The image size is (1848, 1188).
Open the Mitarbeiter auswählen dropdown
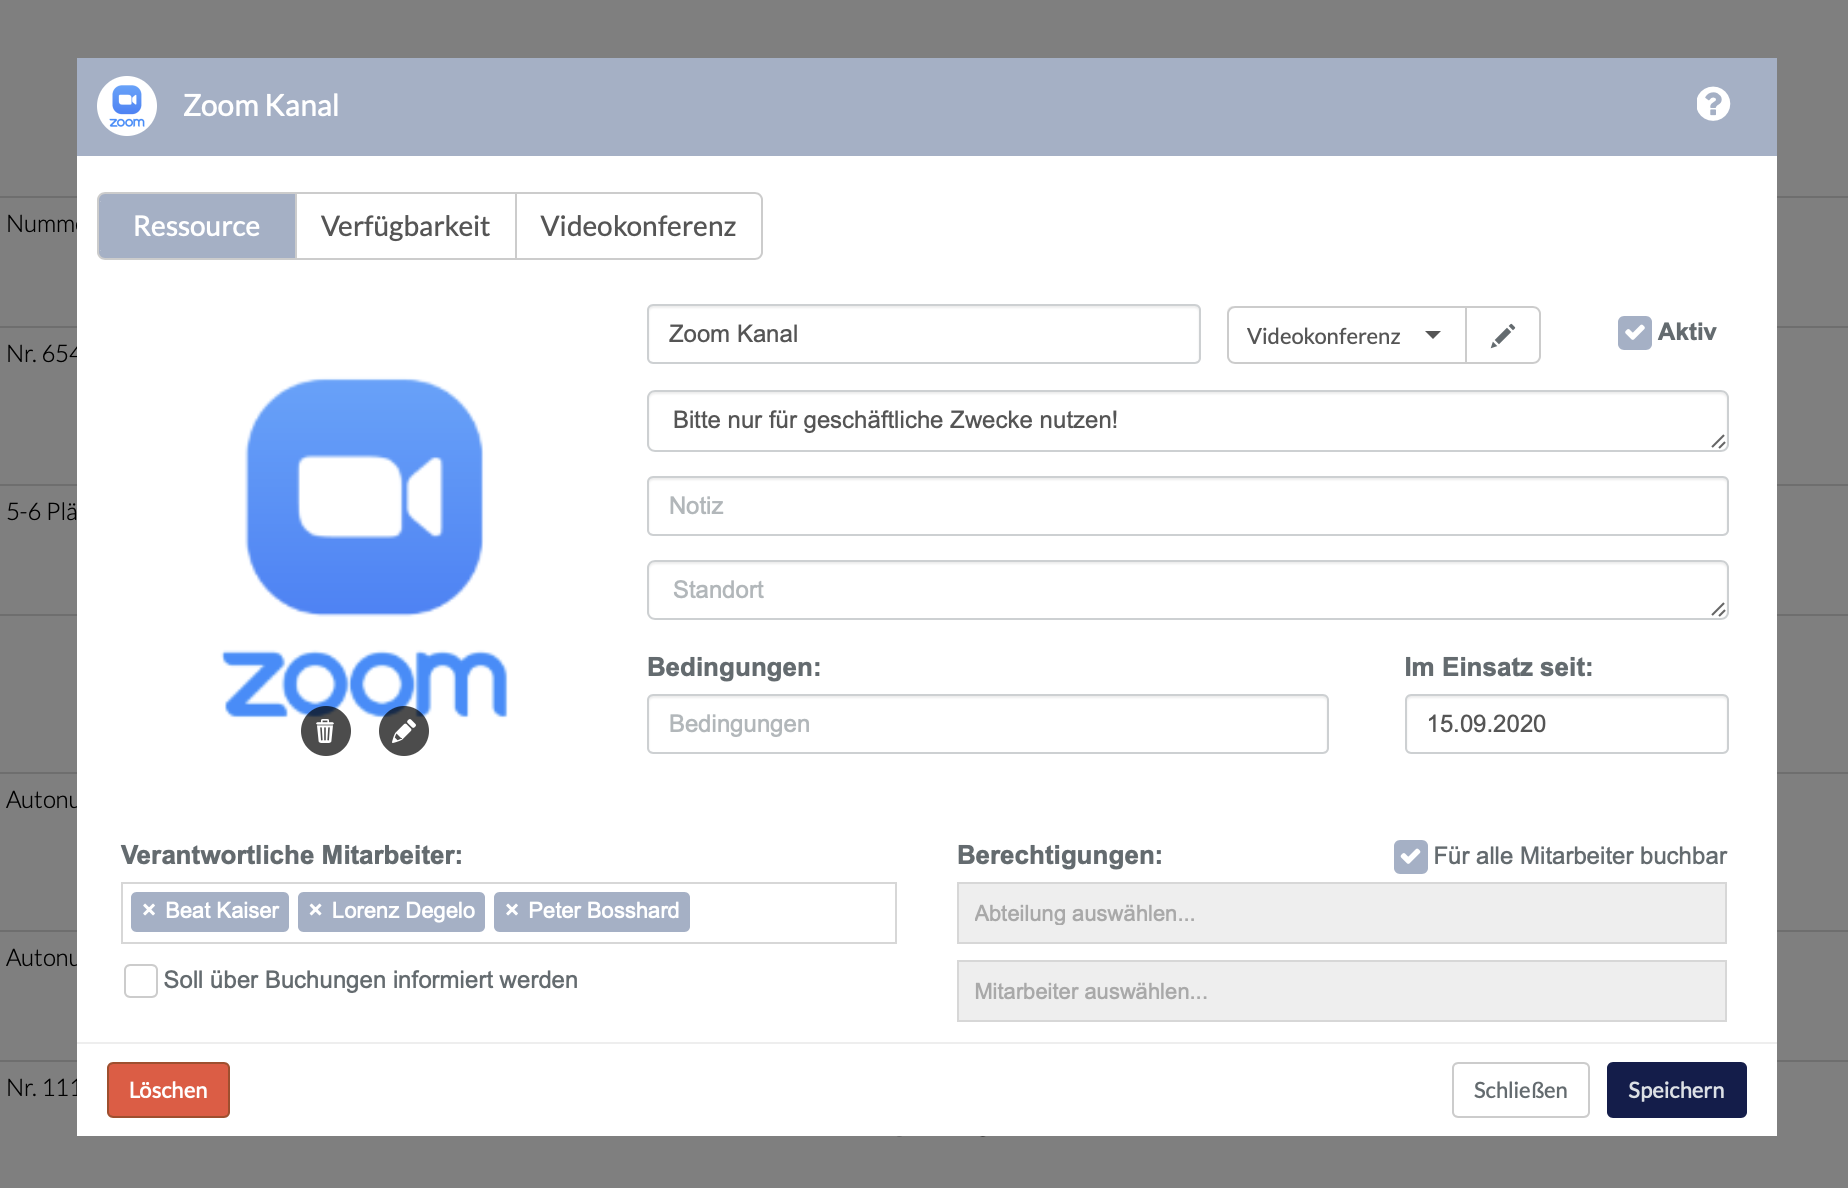(x=1342, y=991)
